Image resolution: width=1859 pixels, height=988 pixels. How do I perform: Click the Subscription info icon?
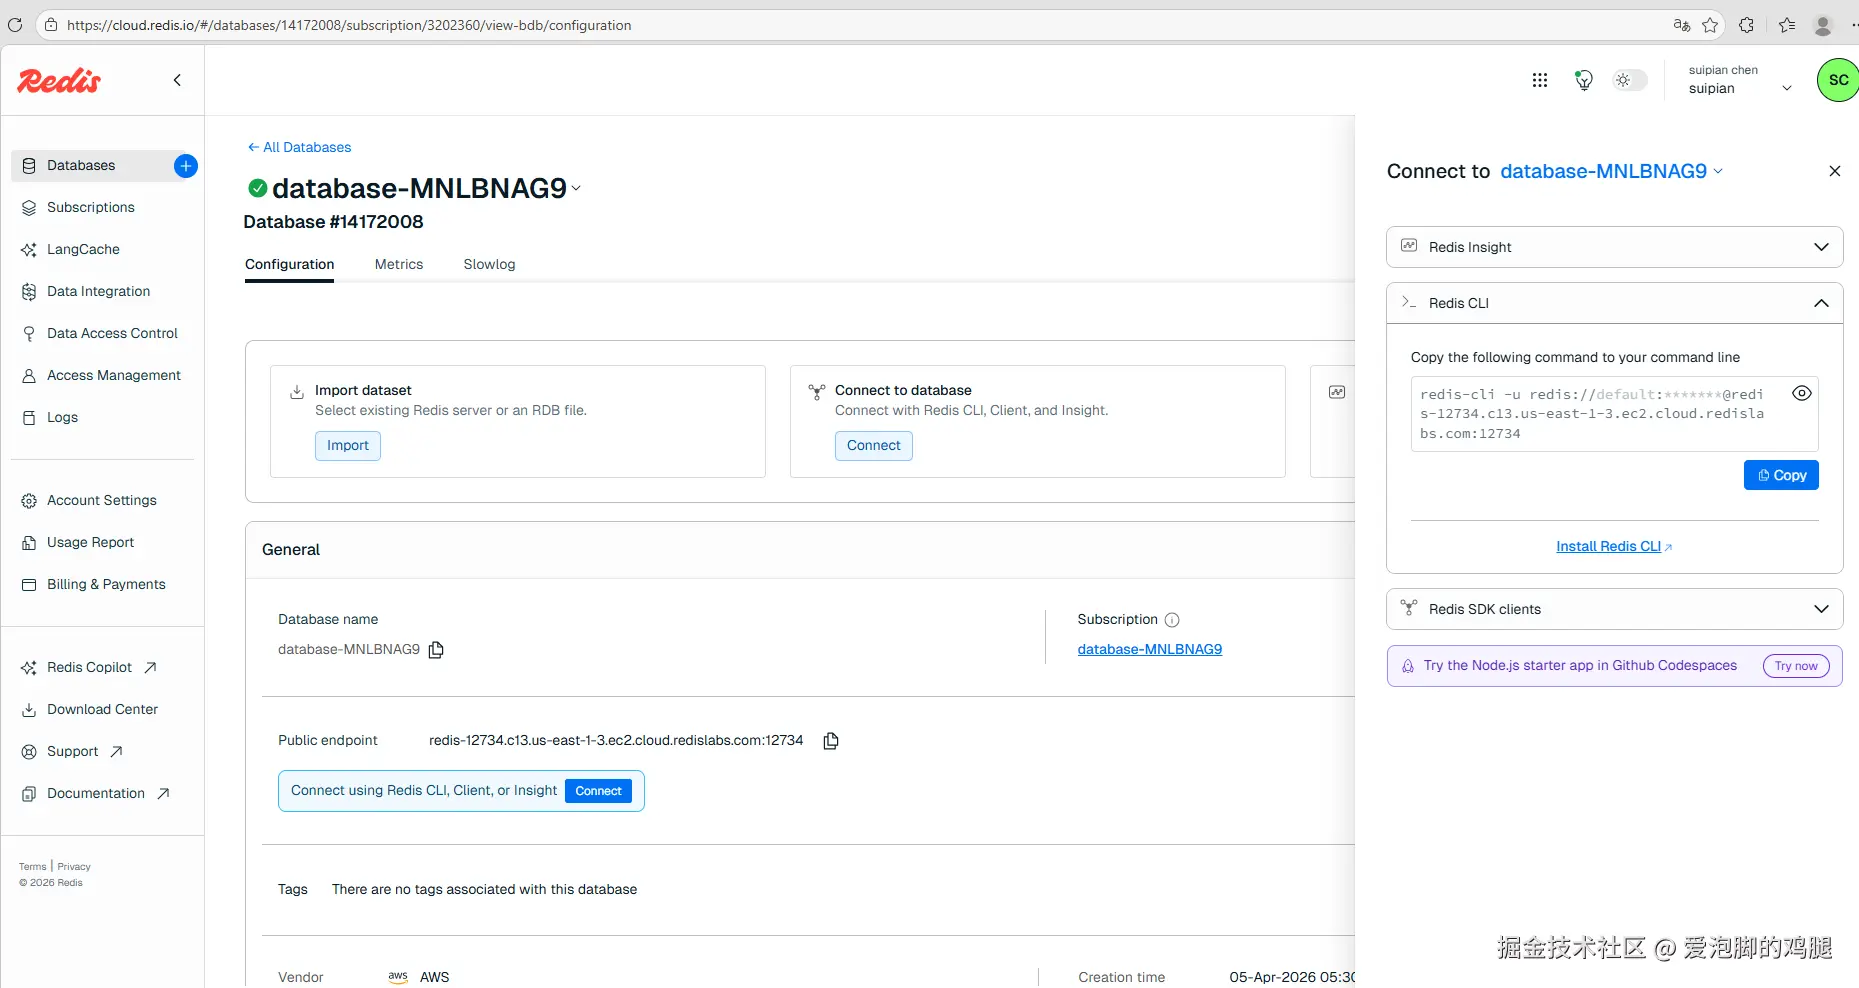click(1172, 620)
